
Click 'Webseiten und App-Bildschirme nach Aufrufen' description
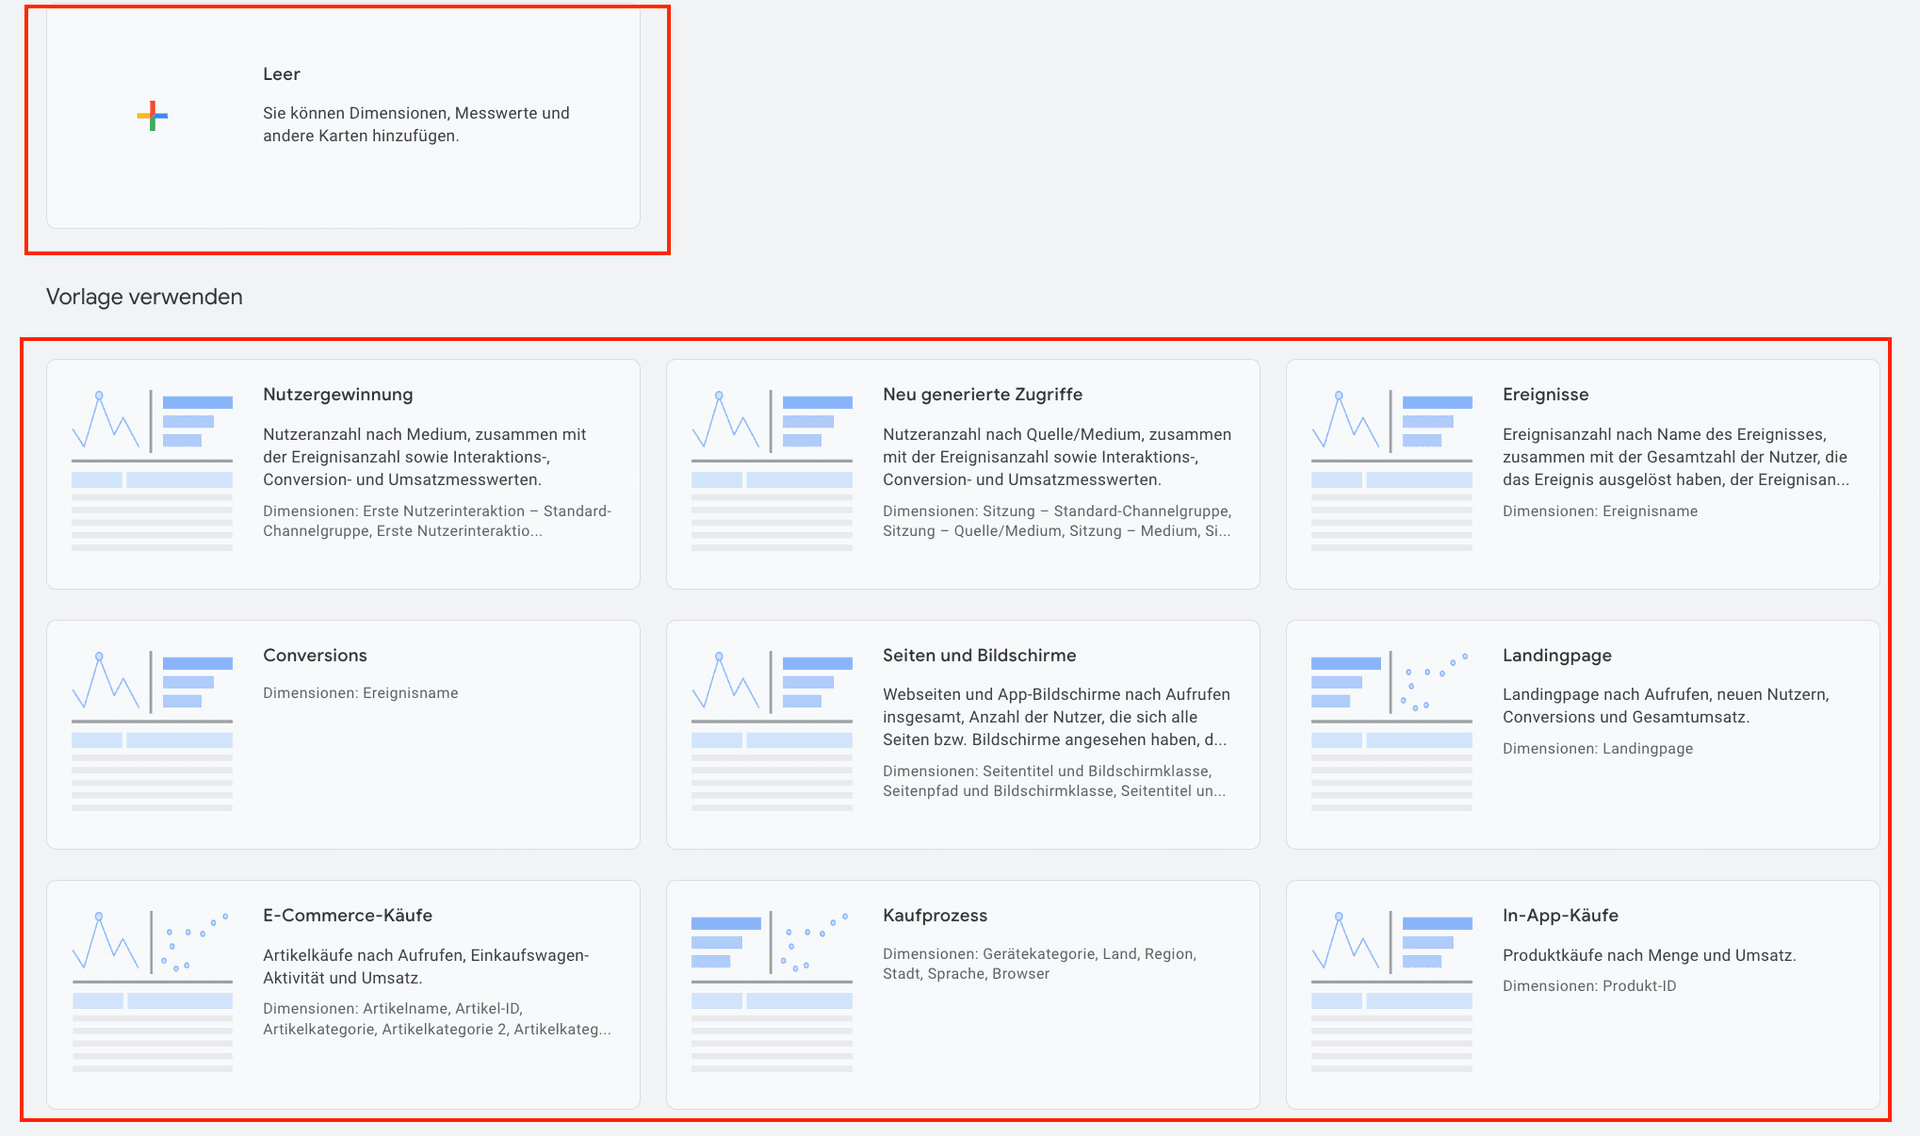pos(1056,717)
